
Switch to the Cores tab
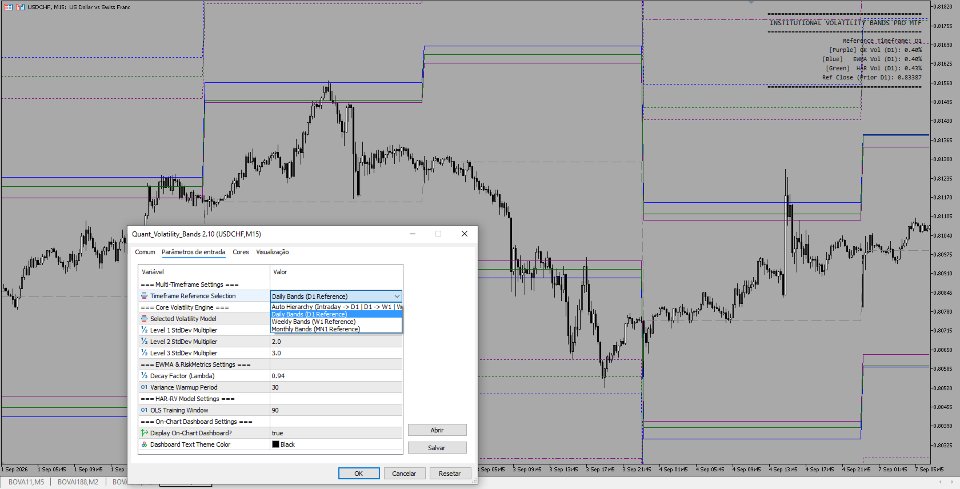[241, 252]
